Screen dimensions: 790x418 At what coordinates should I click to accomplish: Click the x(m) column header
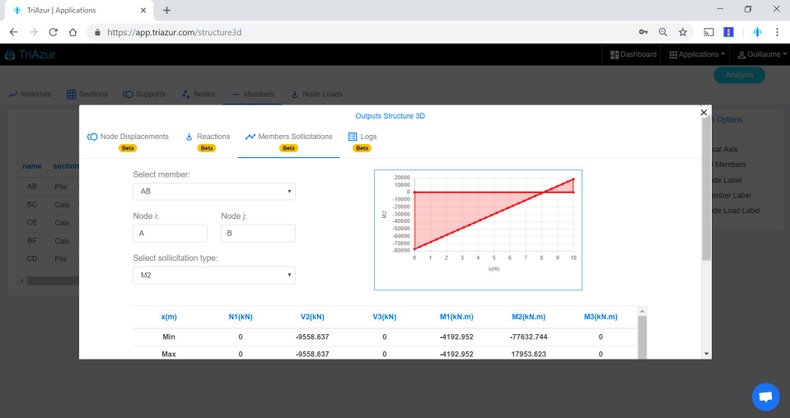[x=169, y=317]
